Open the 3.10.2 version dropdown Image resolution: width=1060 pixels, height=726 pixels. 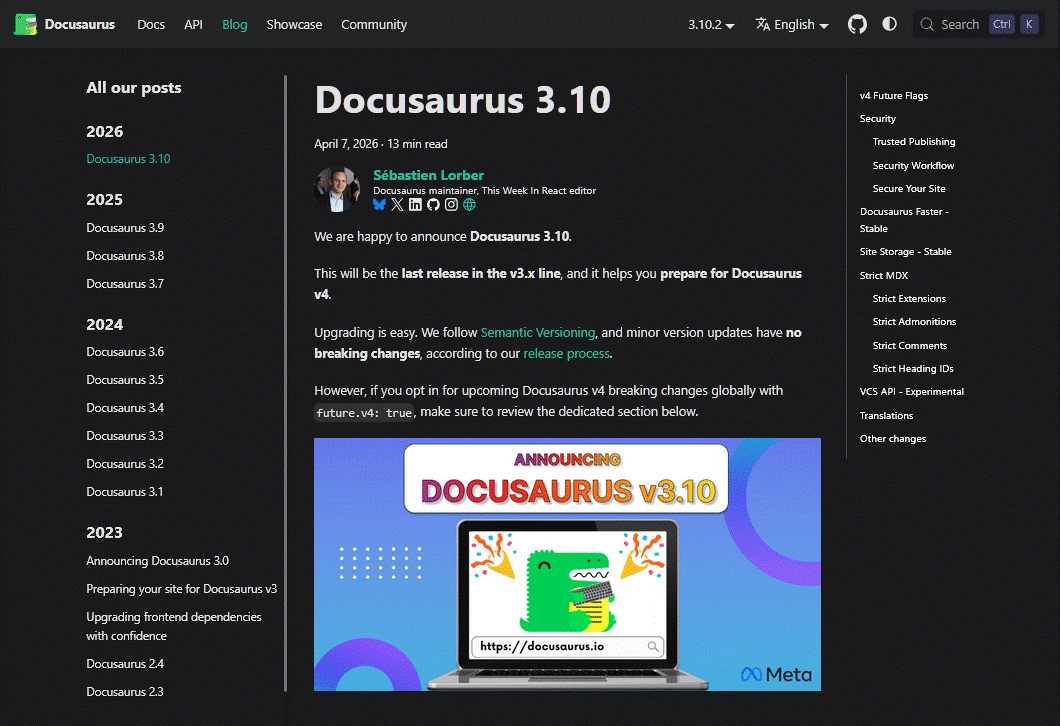point(711,24)
